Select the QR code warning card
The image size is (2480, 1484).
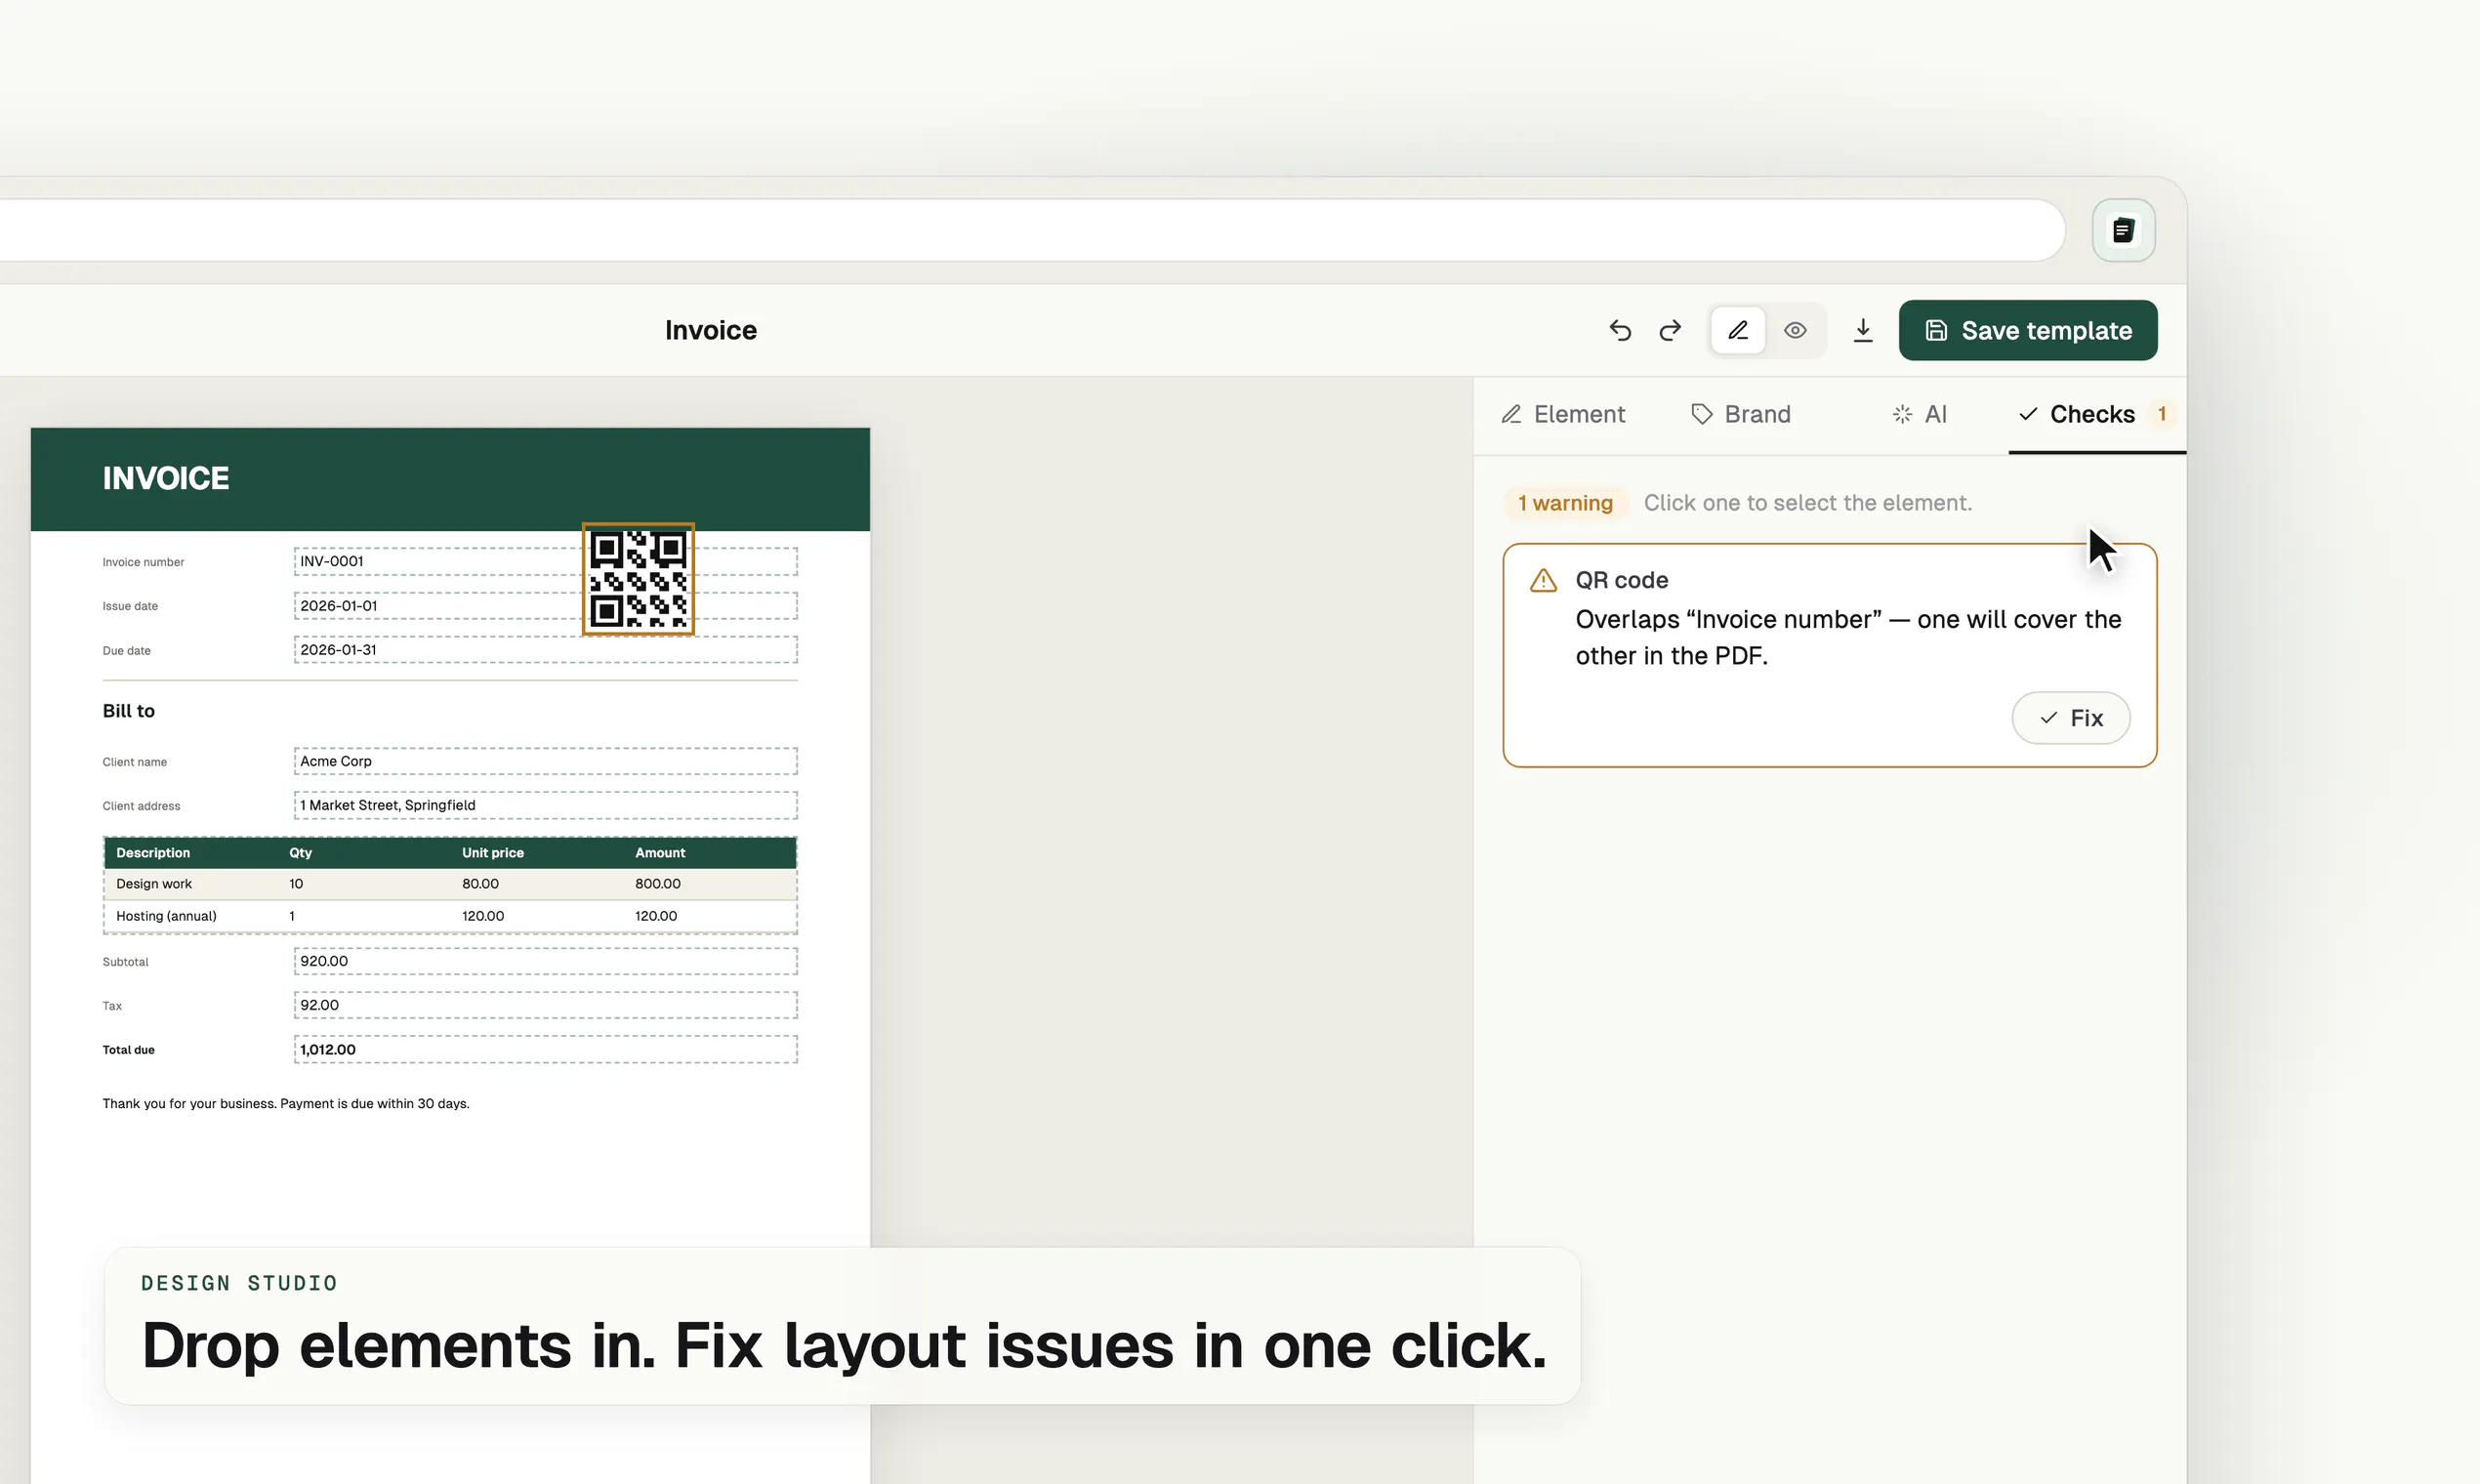(x=1829, y=655)
